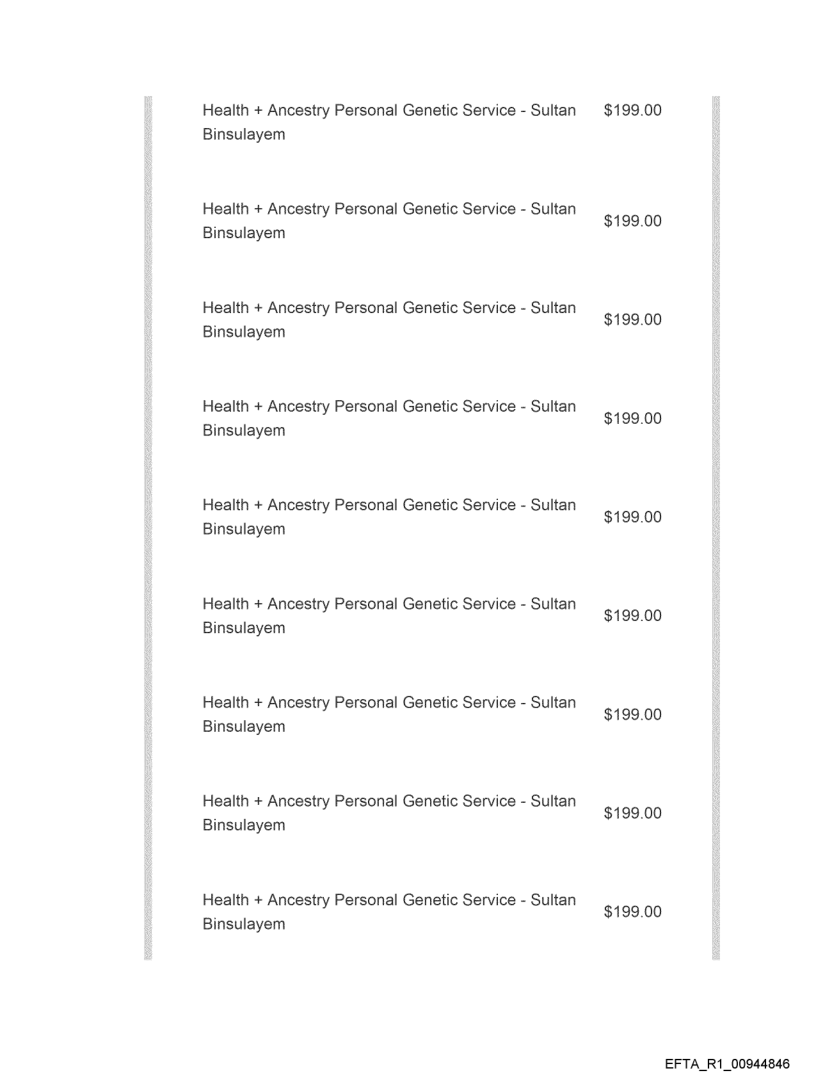Click the eighth Health + Ancestry item description
The height and width of the screenshot is (1073, 816).
389,813
